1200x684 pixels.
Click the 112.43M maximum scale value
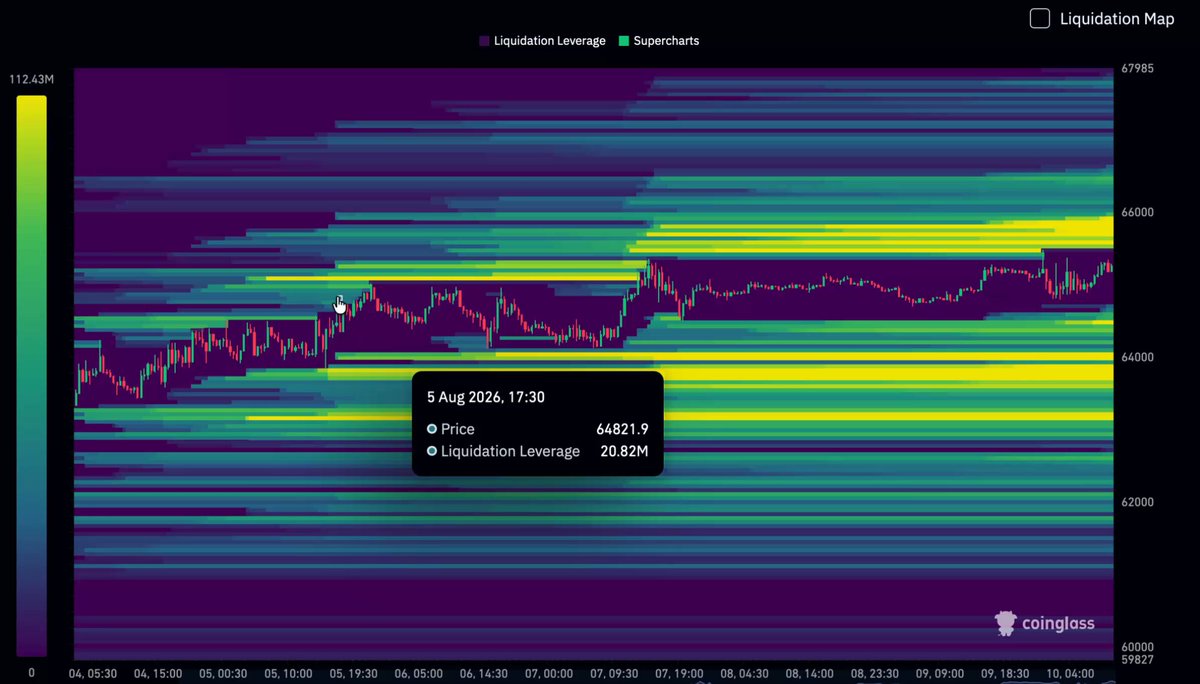[32, 80]
